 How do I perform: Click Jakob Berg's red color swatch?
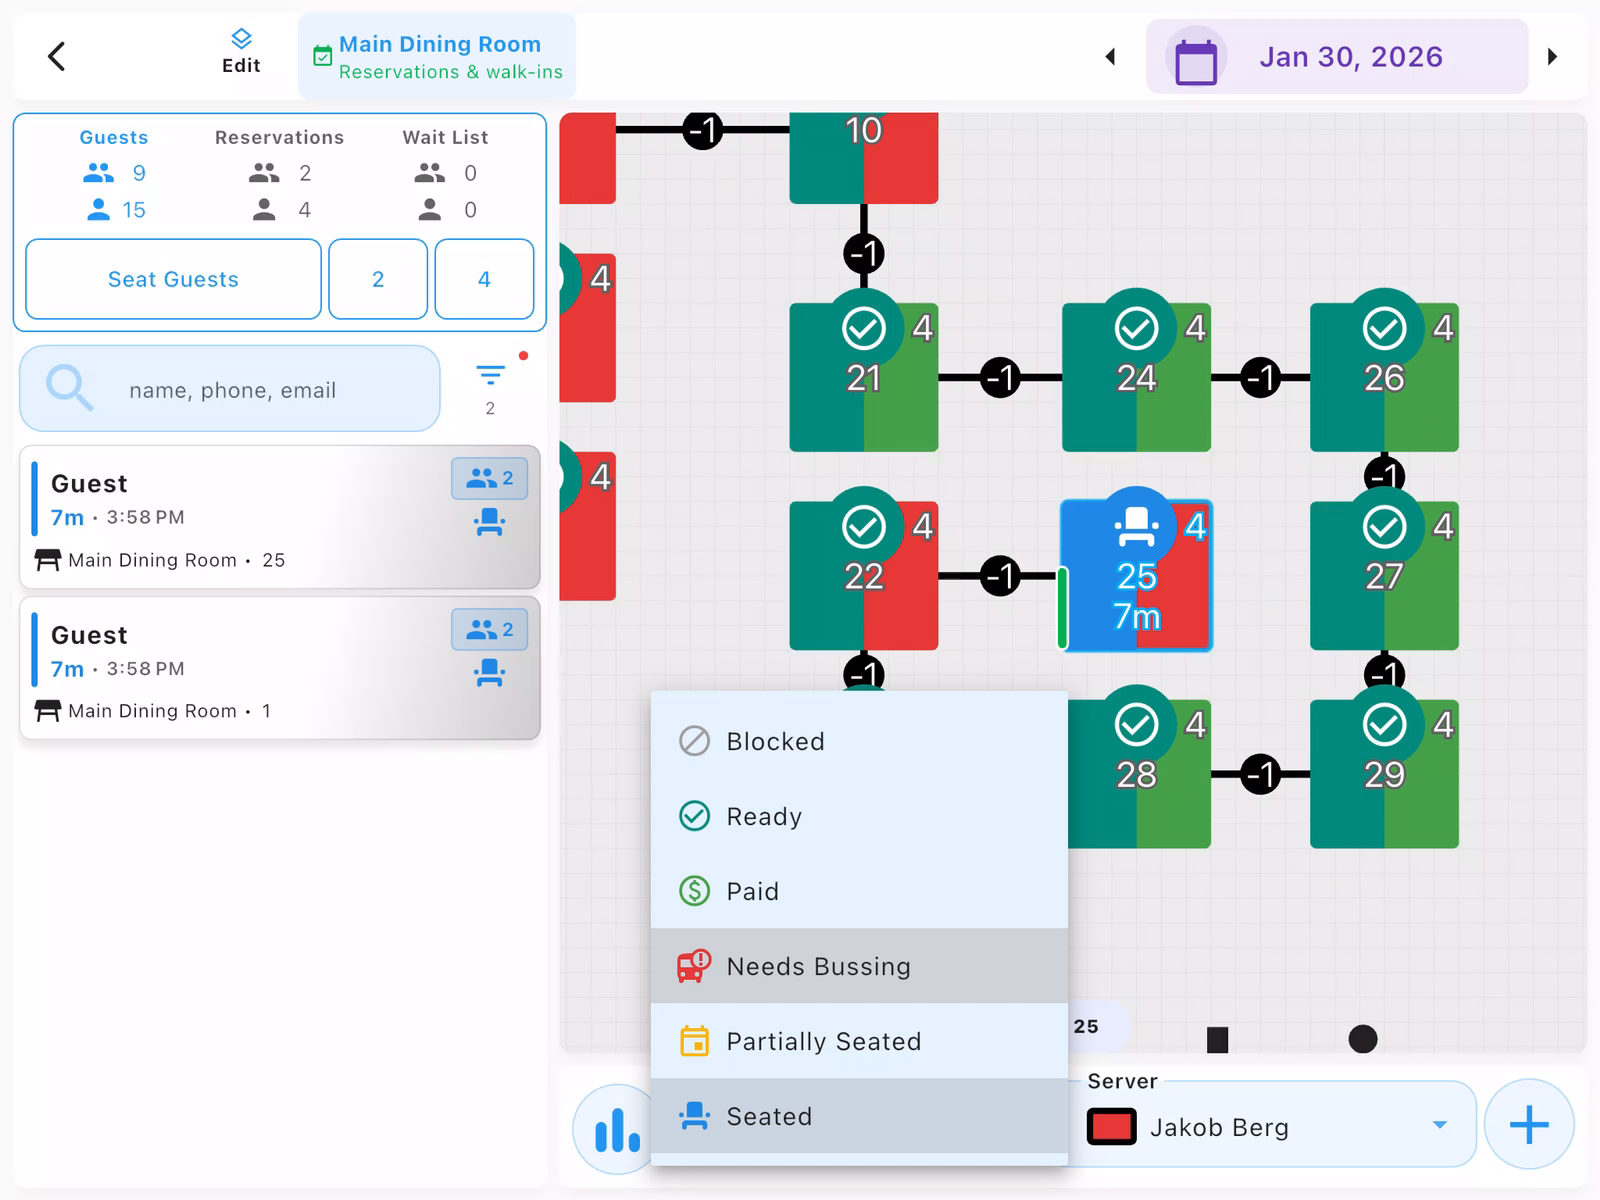[x=1111, y=1127]
